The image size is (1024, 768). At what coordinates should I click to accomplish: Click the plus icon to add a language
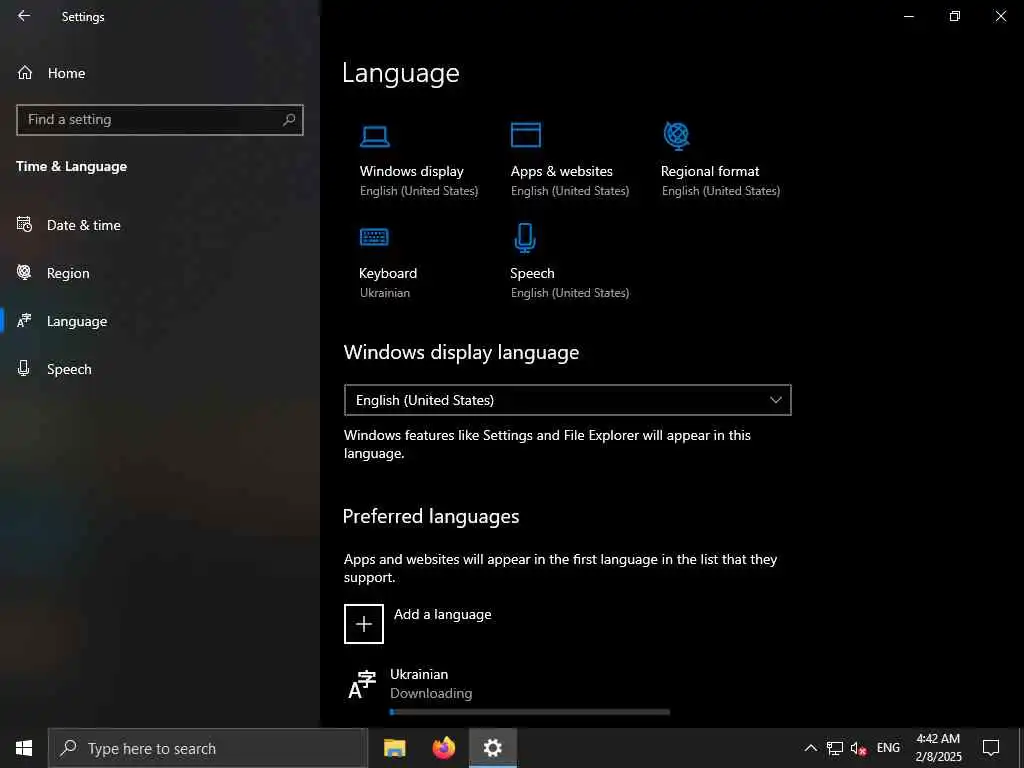click(364, 624)
